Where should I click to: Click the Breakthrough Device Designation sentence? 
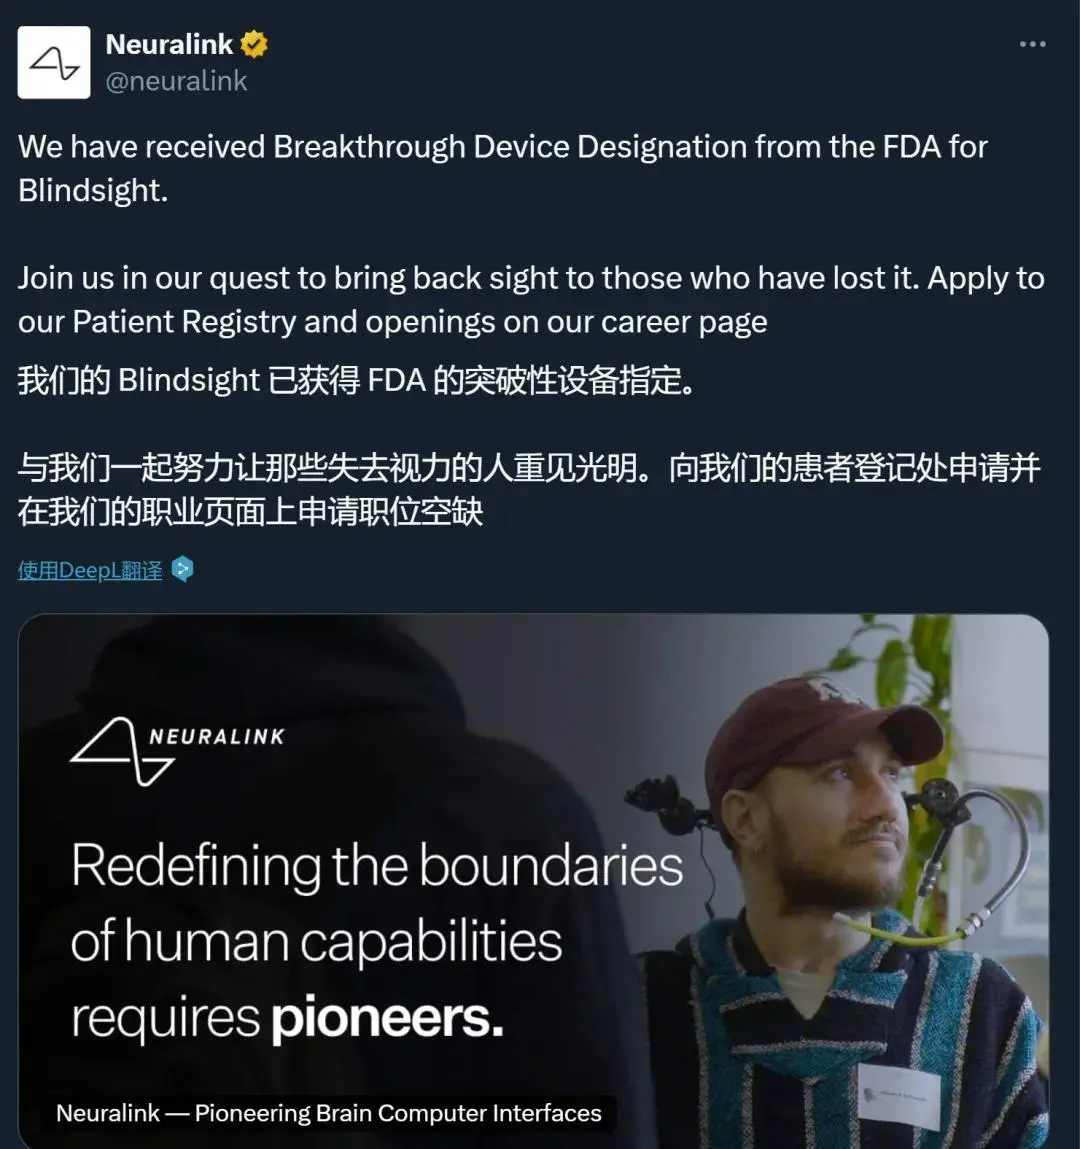coord(503,169)
